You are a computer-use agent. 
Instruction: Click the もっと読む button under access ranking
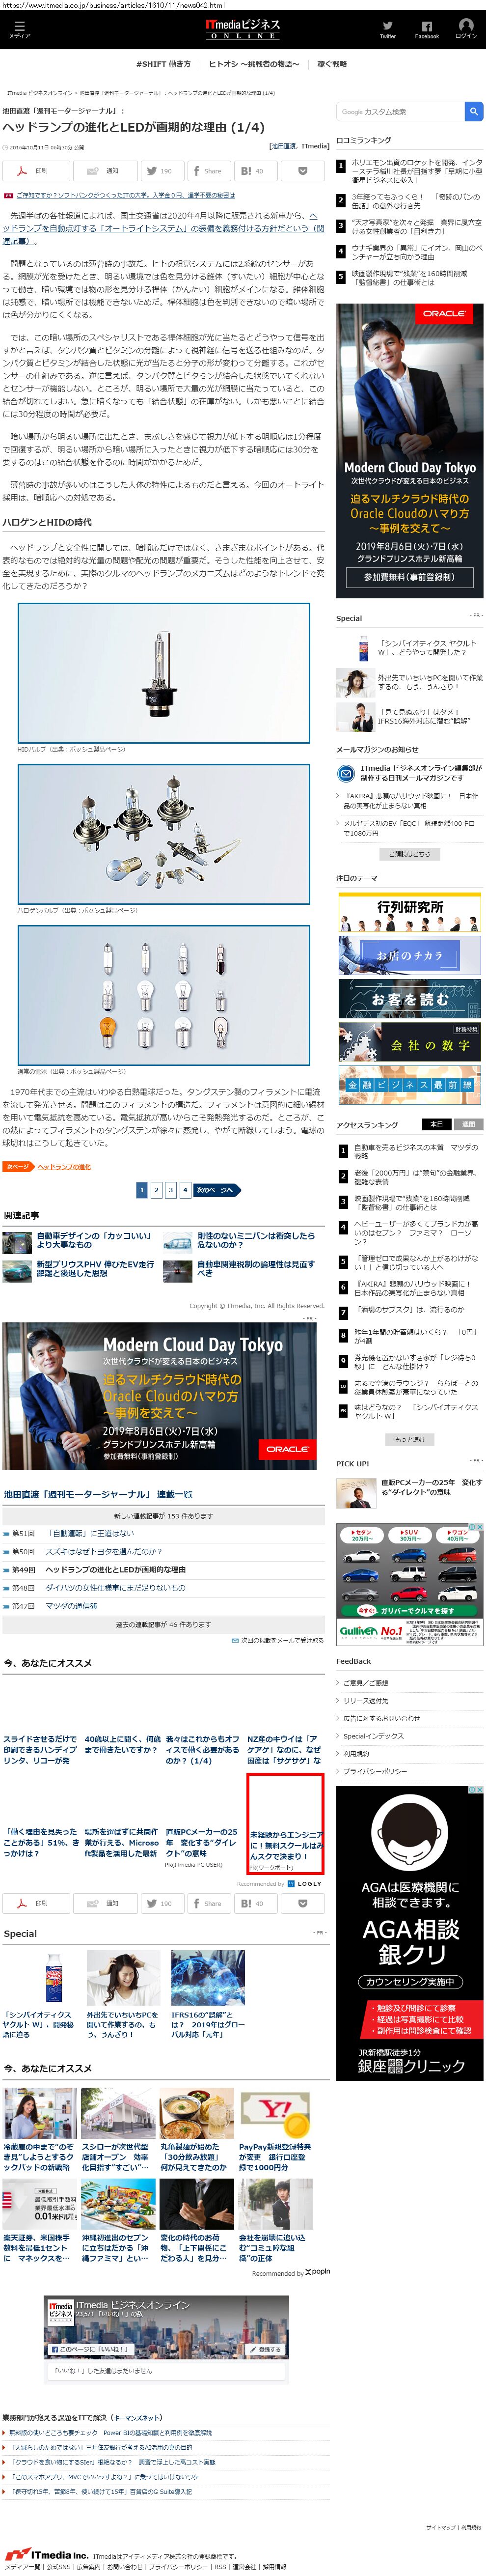tap(410, 1440)
